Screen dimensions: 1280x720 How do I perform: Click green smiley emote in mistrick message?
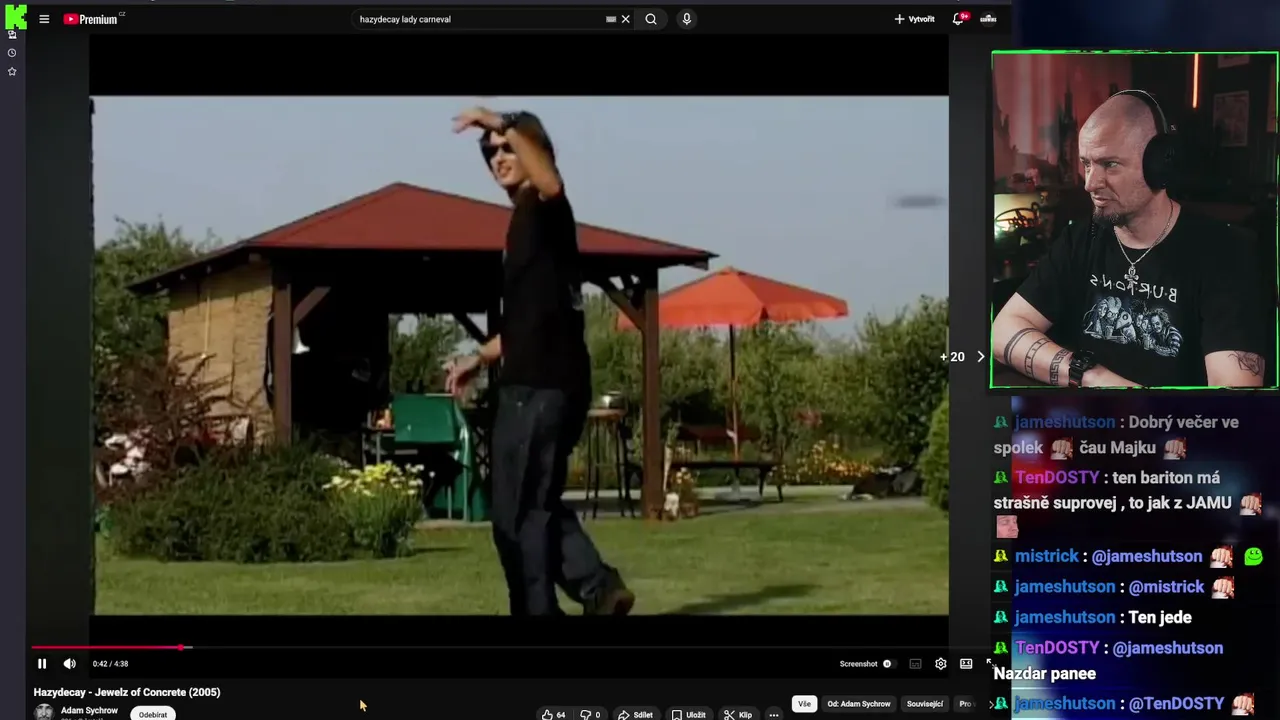(x=1253, y=556)
